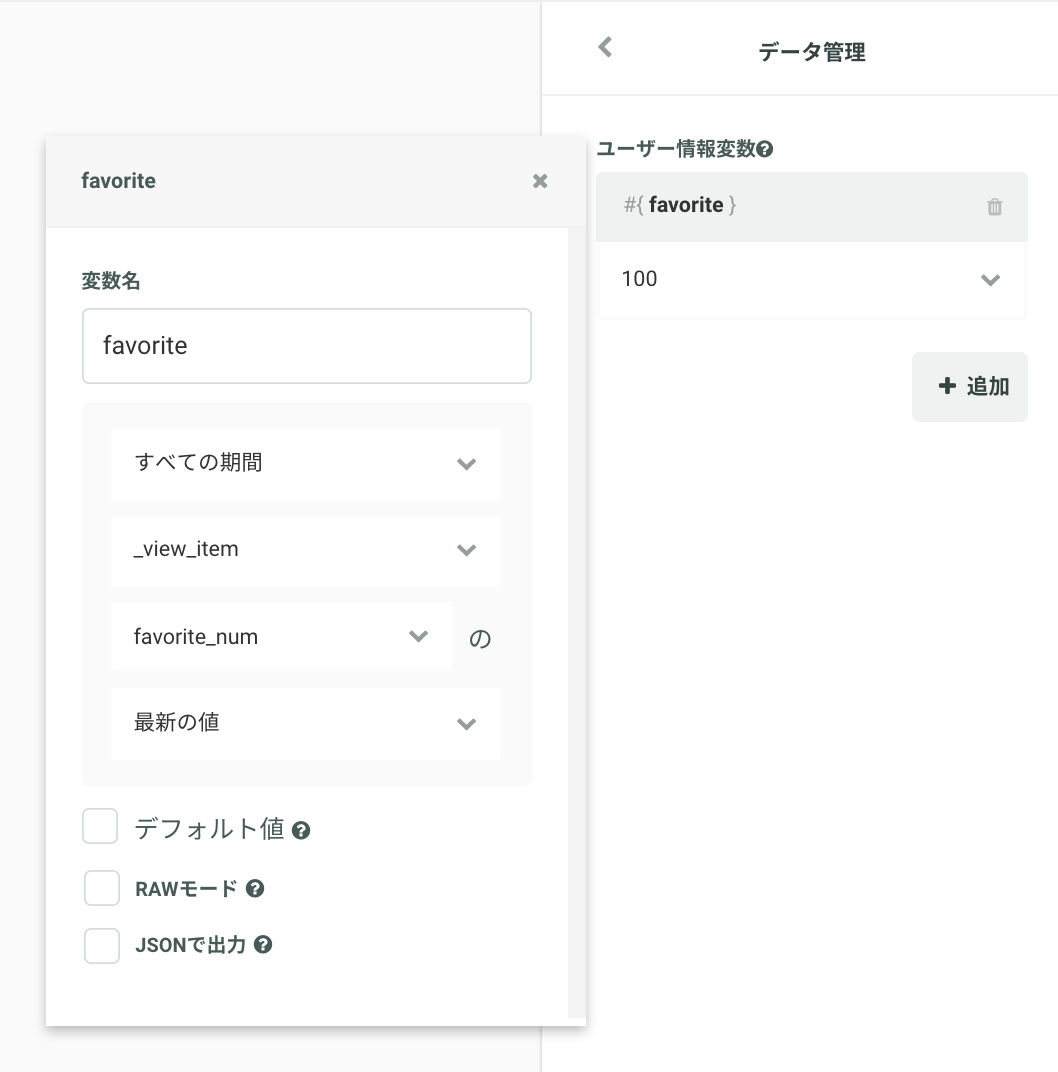Check the JSONで出力 checkbox
This screenshot has height=1072, width=1058.
tap(102, 946)
